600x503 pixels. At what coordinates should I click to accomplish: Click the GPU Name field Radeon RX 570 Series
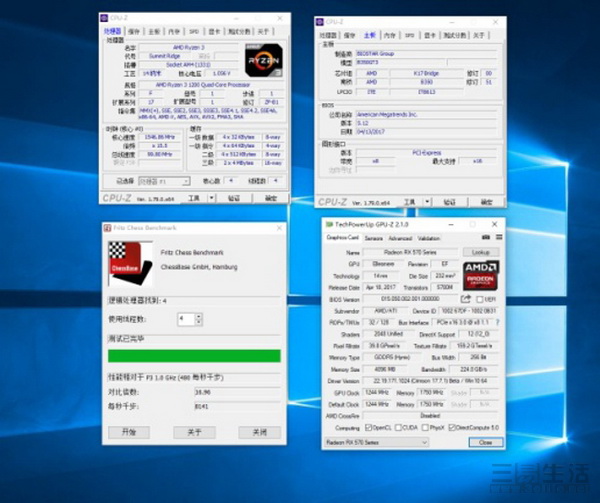click(410, 252)
